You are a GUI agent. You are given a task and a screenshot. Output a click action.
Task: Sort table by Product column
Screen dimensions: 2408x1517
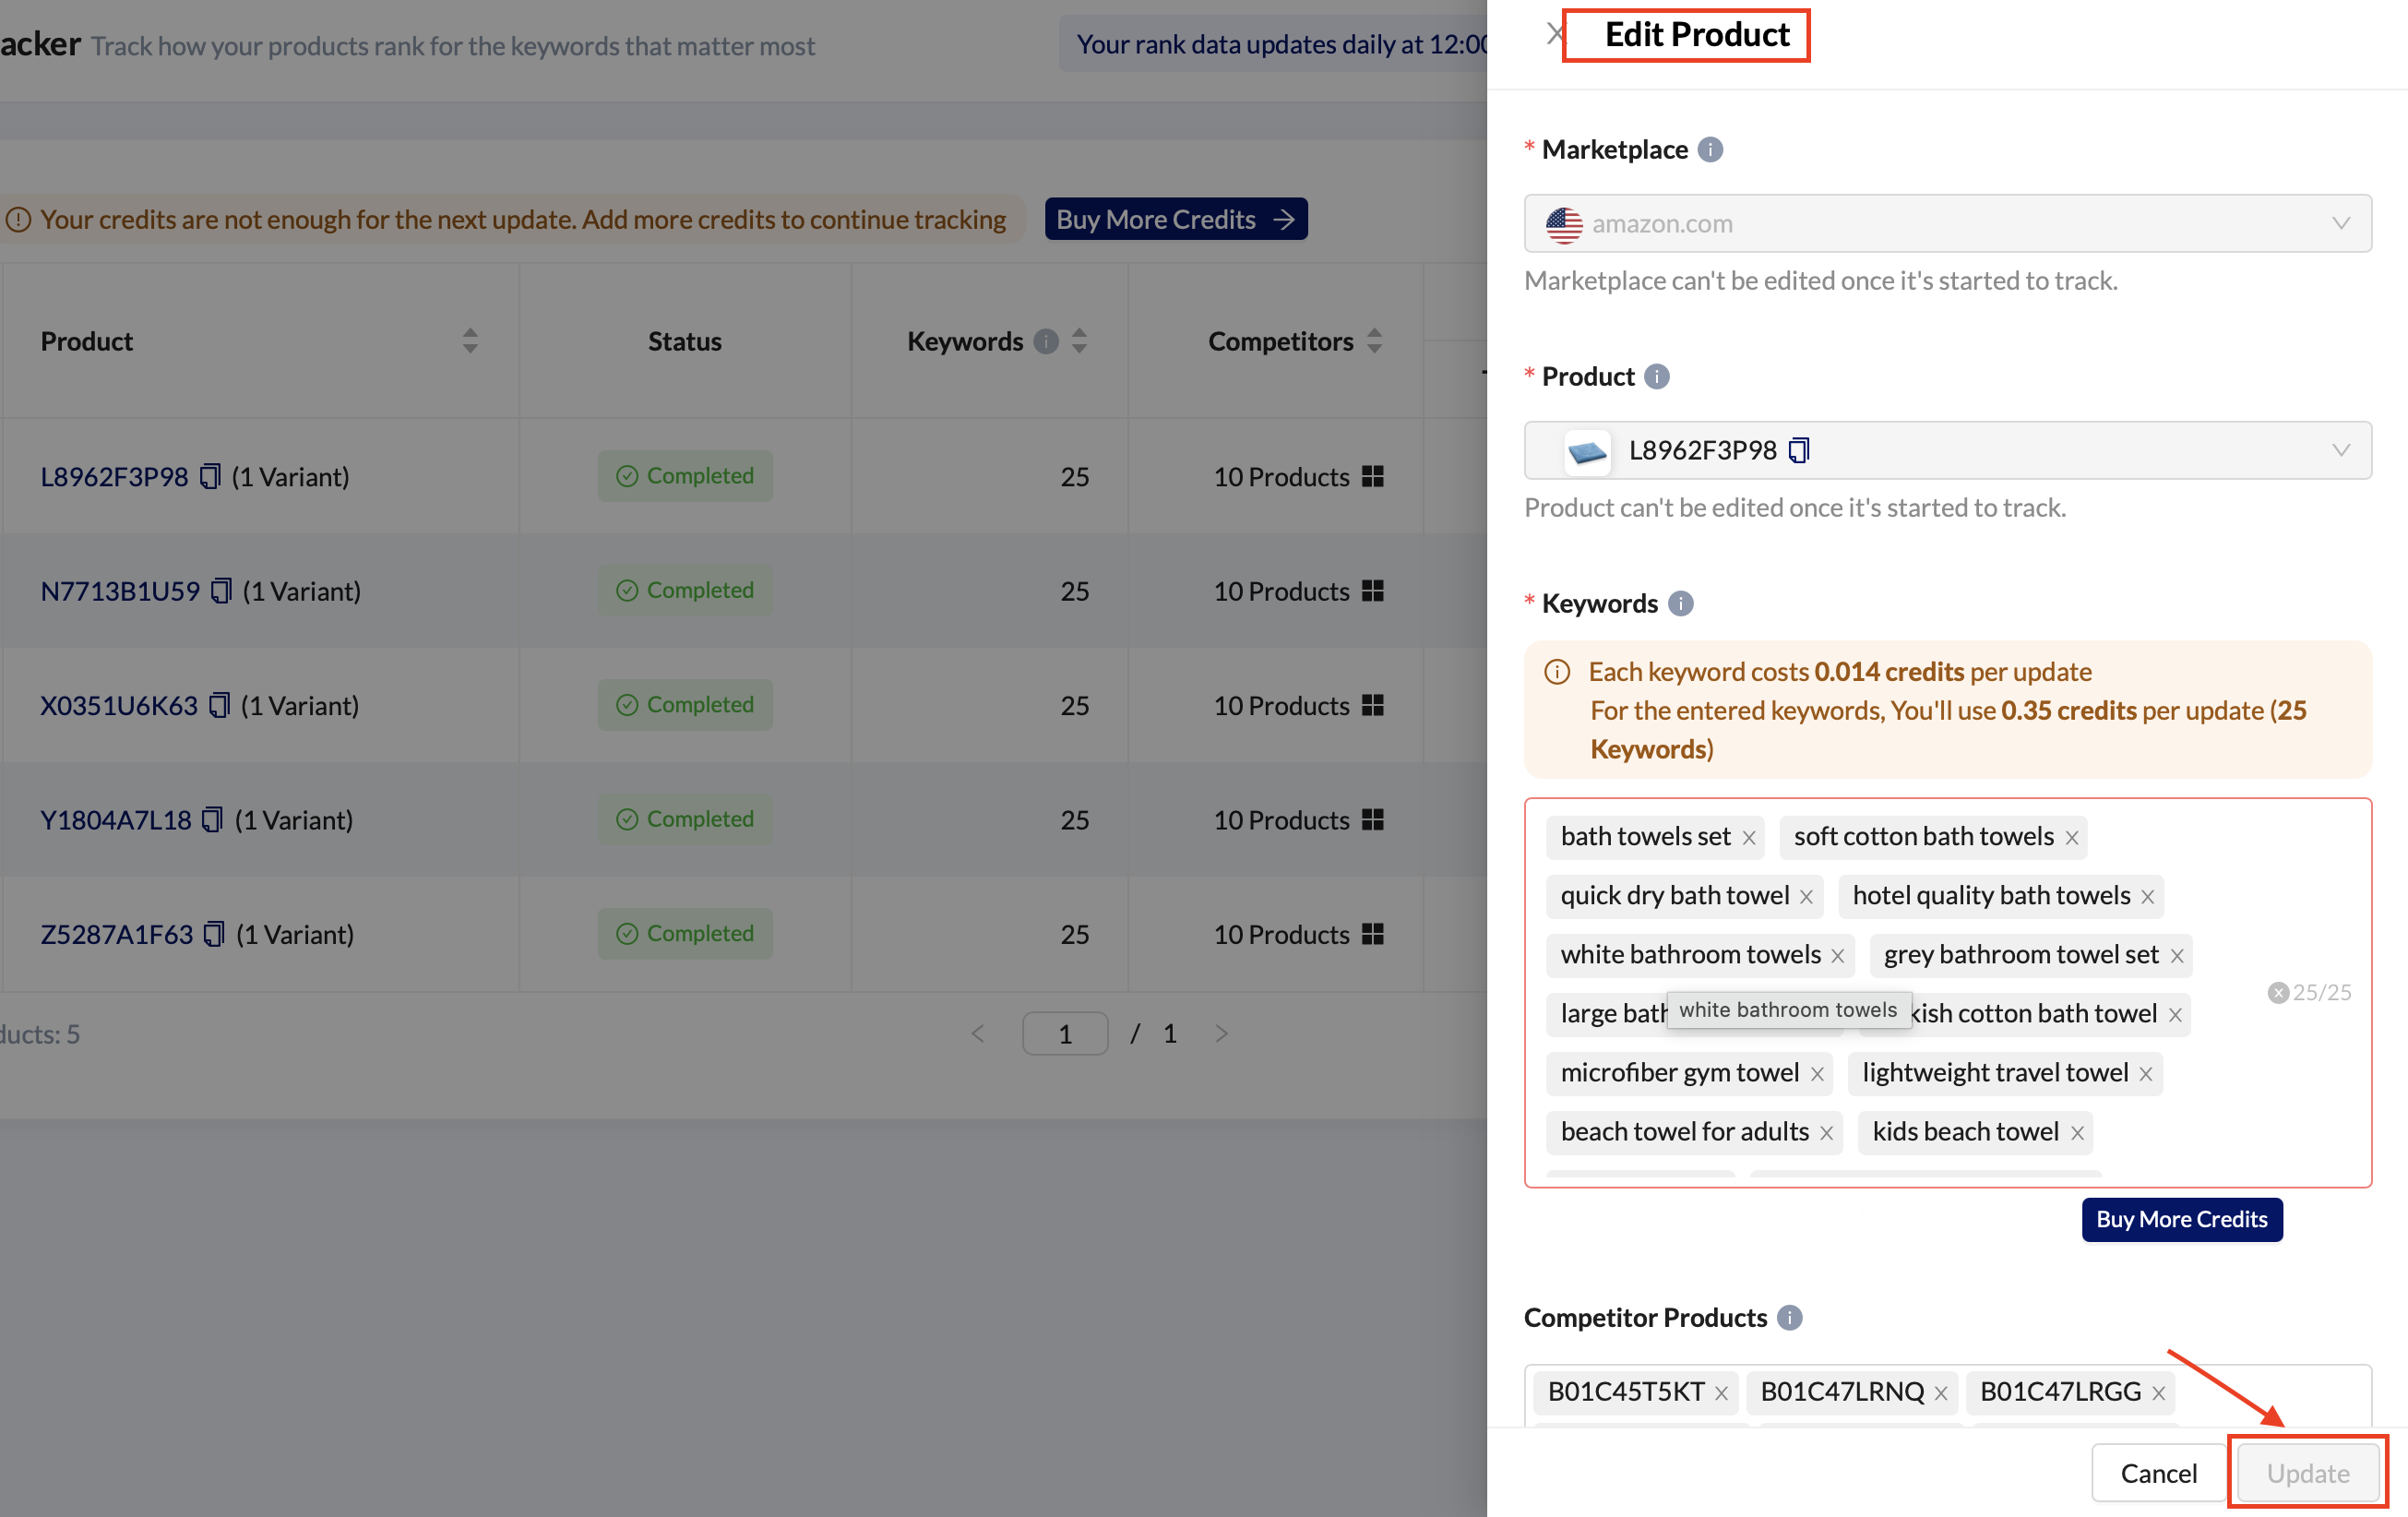[x=470, y=341]
